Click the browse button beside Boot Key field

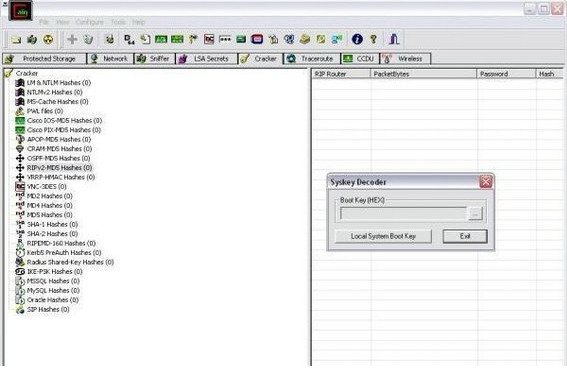pyautogui.click(x=475, y=214)
